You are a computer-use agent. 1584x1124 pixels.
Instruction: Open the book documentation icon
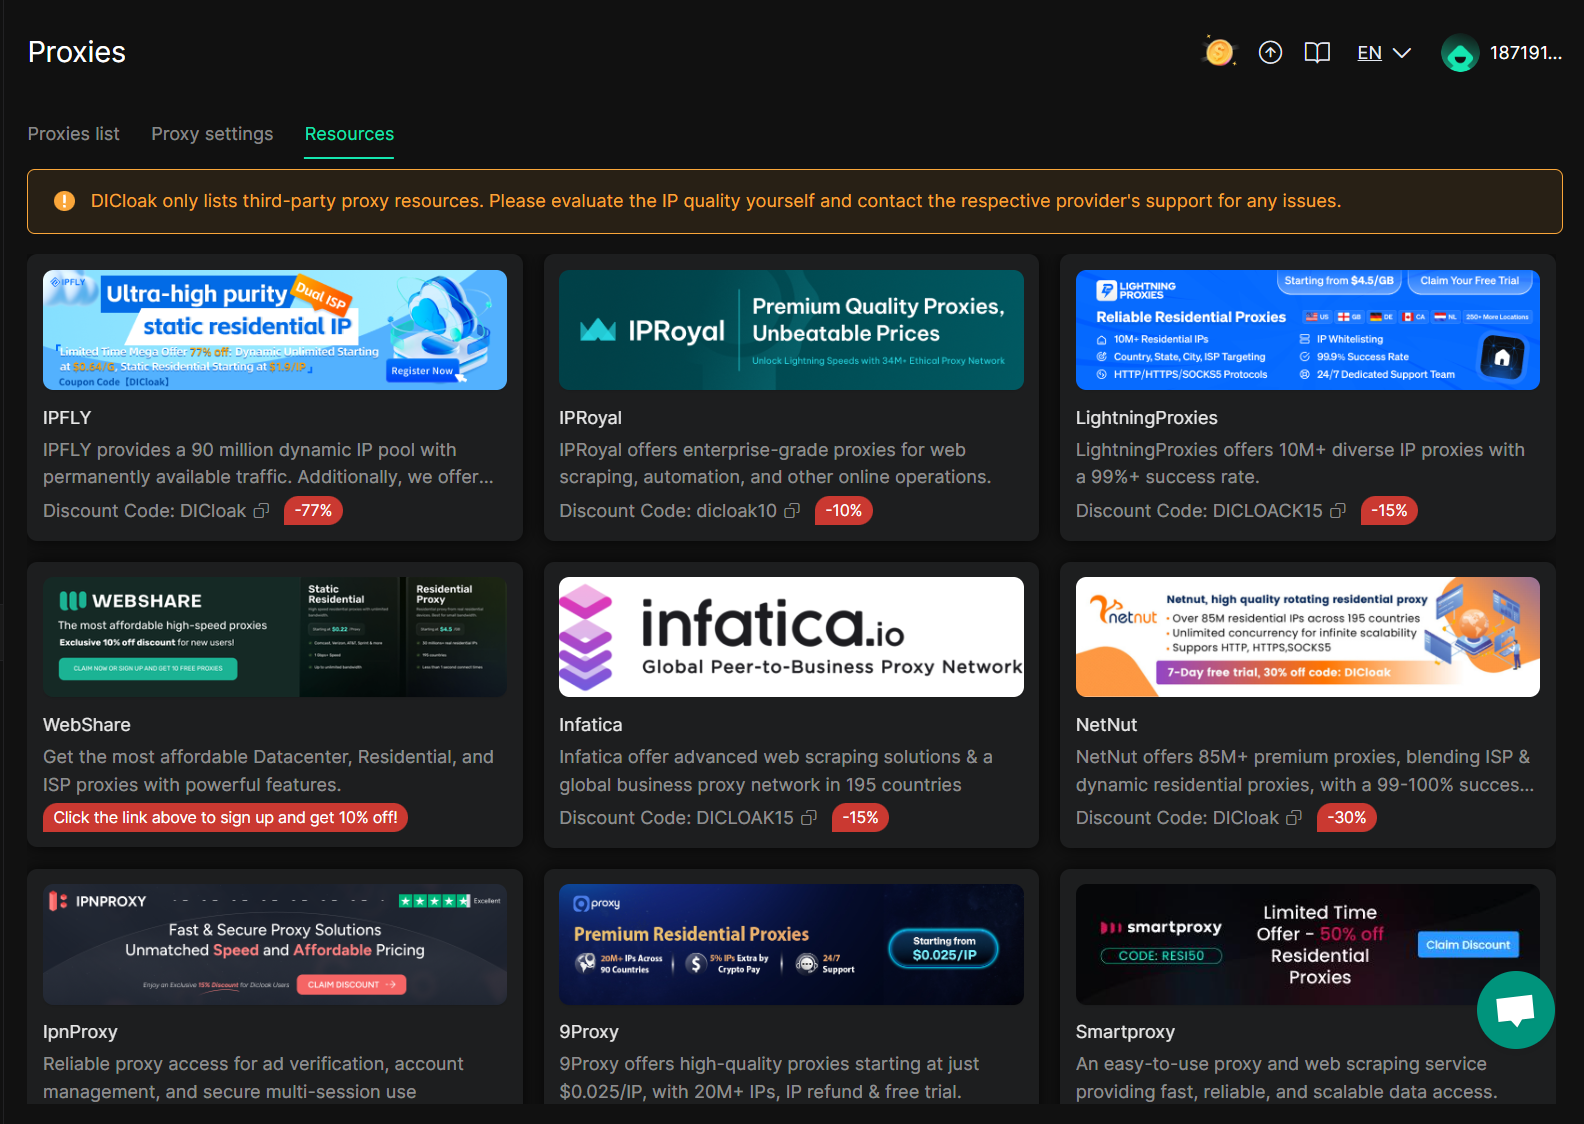point(1317,53)
